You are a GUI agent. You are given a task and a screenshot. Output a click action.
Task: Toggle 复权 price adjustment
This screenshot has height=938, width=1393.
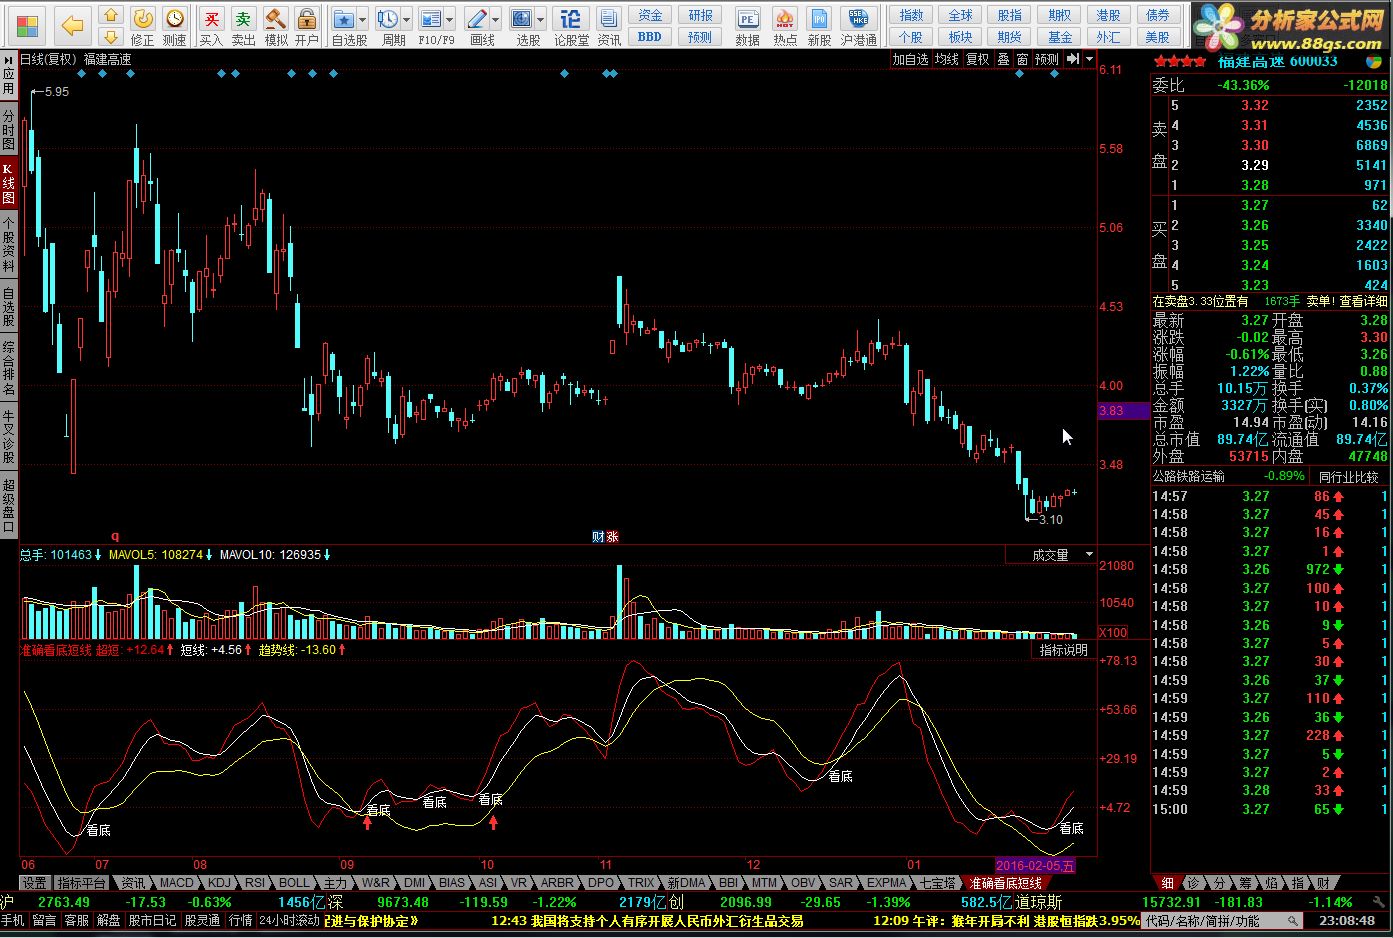click(977, 59)
